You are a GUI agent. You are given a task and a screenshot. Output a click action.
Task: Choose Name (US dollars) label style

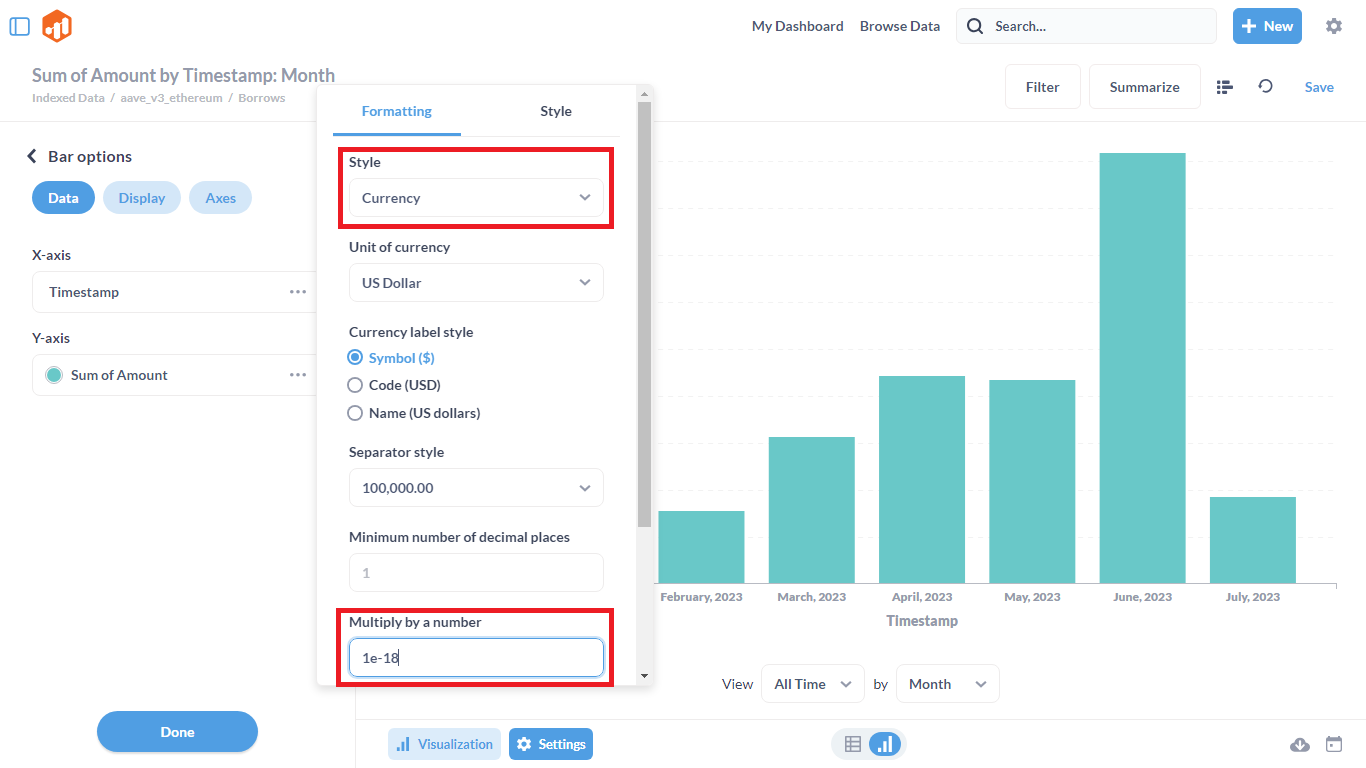coord(355,413)
